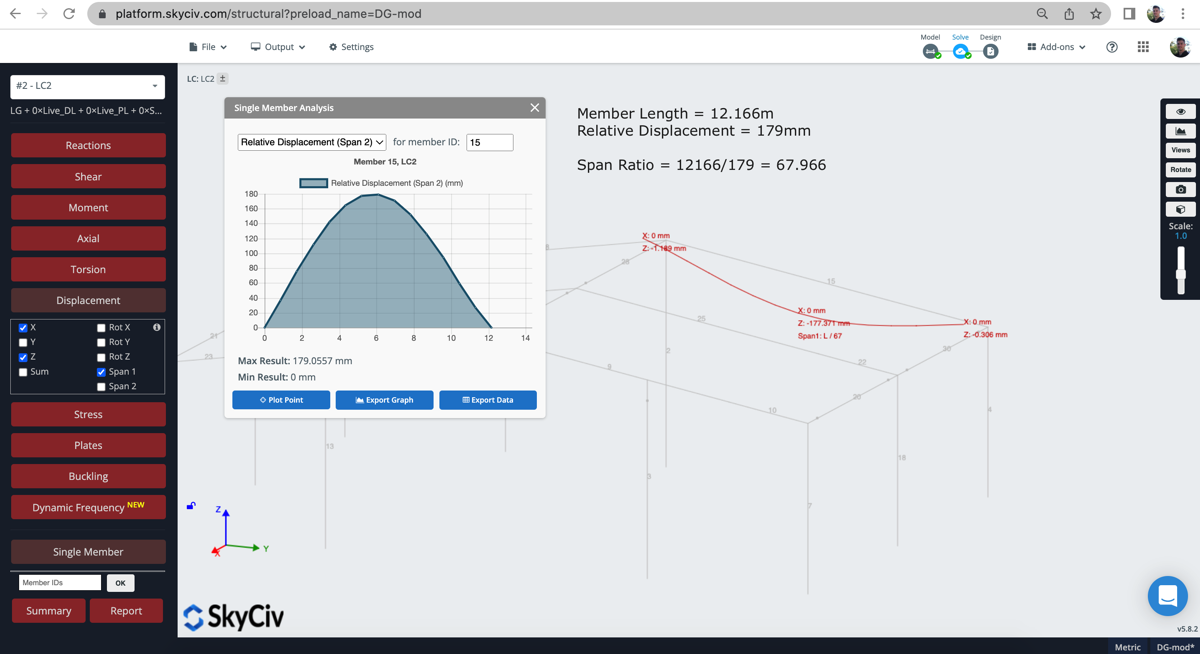Open the Output menu
1200x654 pixels.
[x=278, y=47]
